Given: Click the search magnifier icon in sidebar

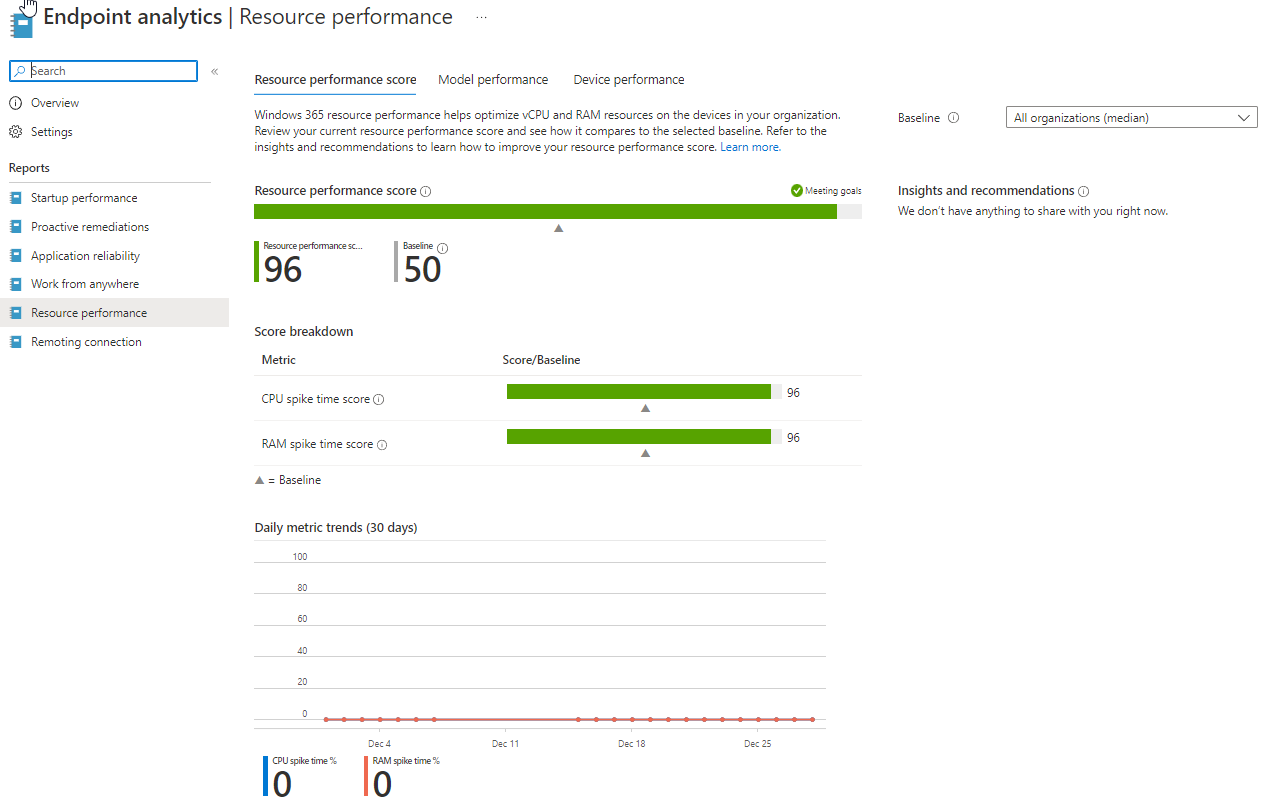Looking at the screenshot, I should click(20, 71).
